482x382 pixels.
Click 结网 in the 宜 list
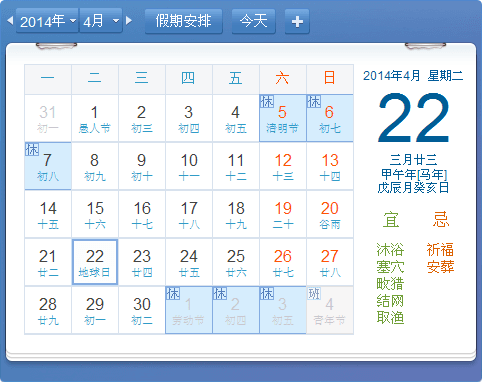pos(390,301)
